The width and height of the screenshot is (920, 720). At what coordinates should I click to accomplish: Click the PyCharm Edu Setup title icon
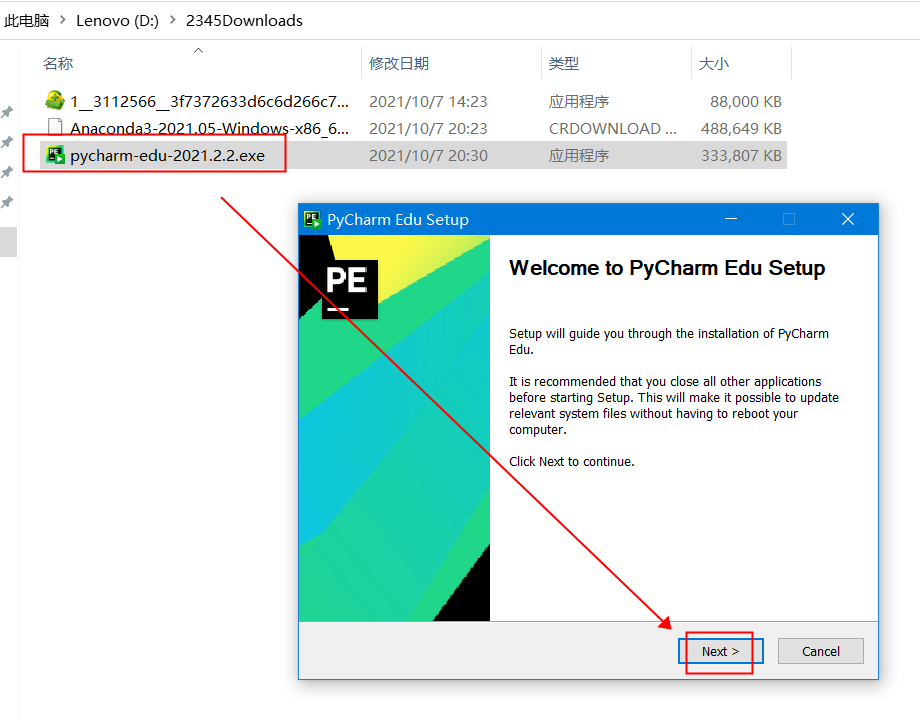312,219
